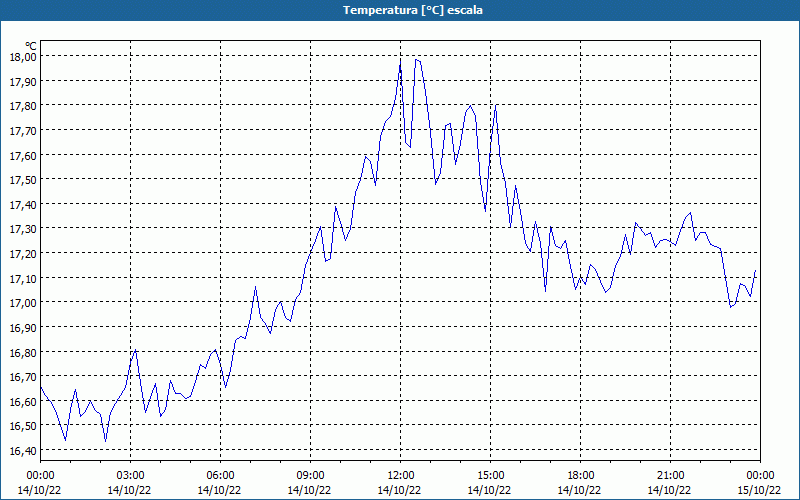Click the 14/10/22 date under 12:00

click(399, 490)
